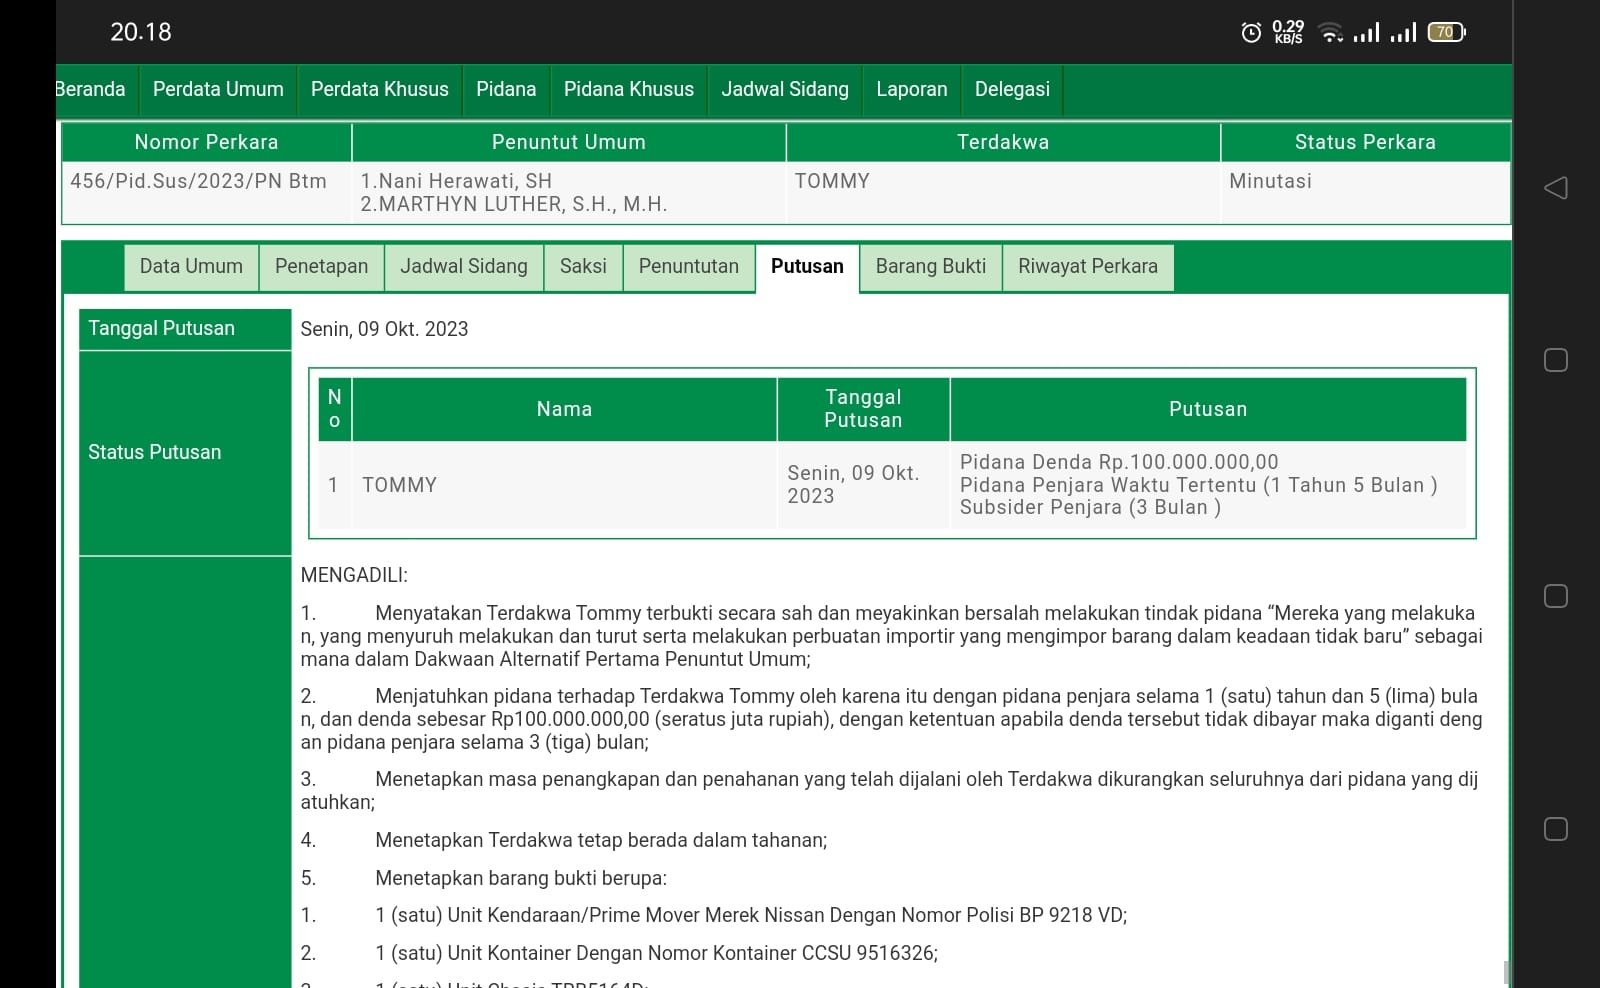Open the Pidana menu
This screenshot has width=1600, height=988.
[x=506, y=89]
